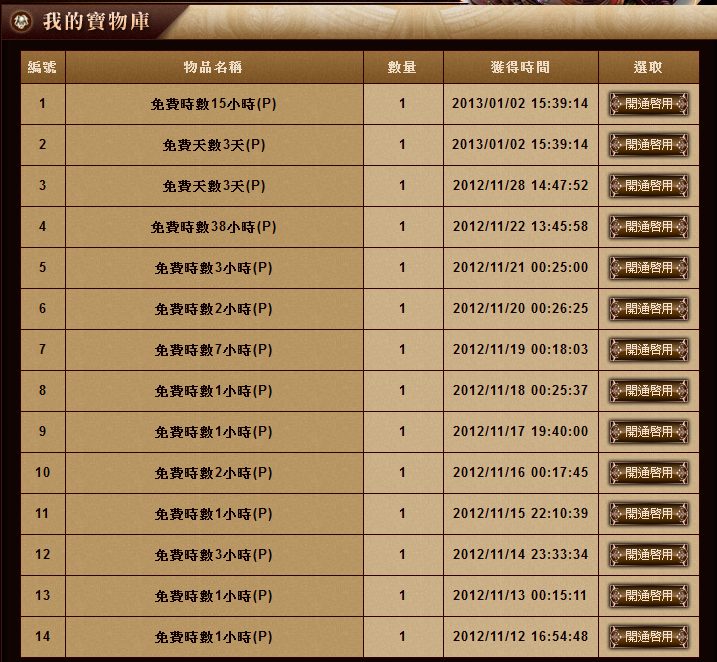Enable row 11 免費時數1小時 item
The width and height of the screenshot is (717, 662).
point(648,513)
